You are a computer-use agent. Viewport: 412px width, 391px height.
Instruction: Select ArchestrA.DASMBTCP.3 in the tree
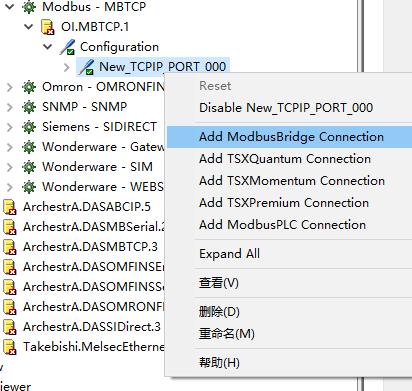90,247
